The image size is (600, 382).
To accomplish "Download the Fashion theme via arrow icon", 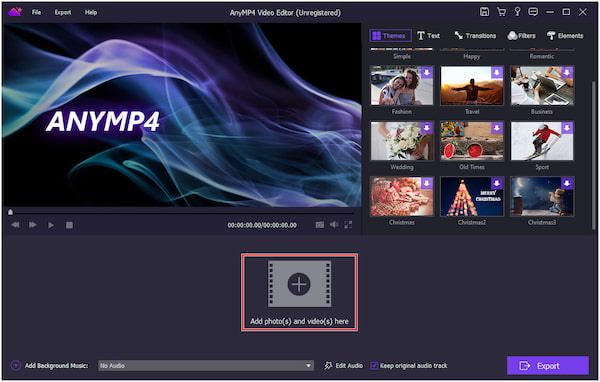I will point(427,72).
